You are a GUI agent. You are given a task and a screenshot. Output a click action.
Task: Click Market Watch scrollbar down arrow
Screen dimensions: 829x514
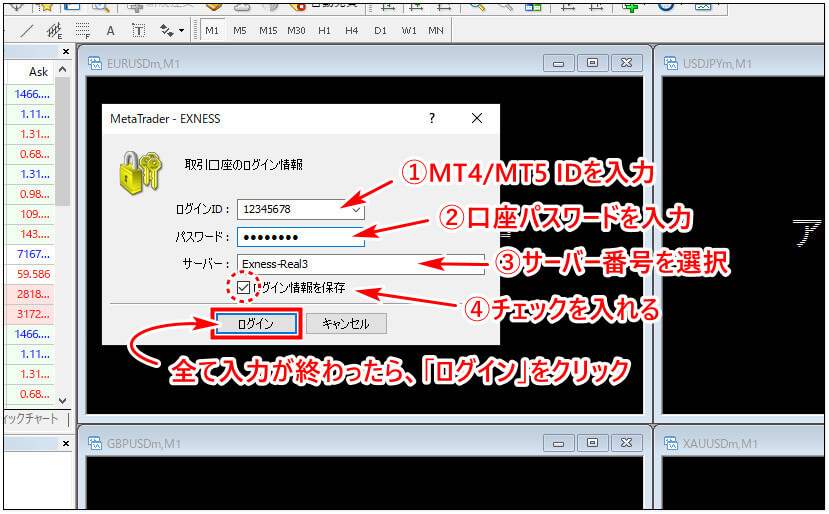pos(62,401)
